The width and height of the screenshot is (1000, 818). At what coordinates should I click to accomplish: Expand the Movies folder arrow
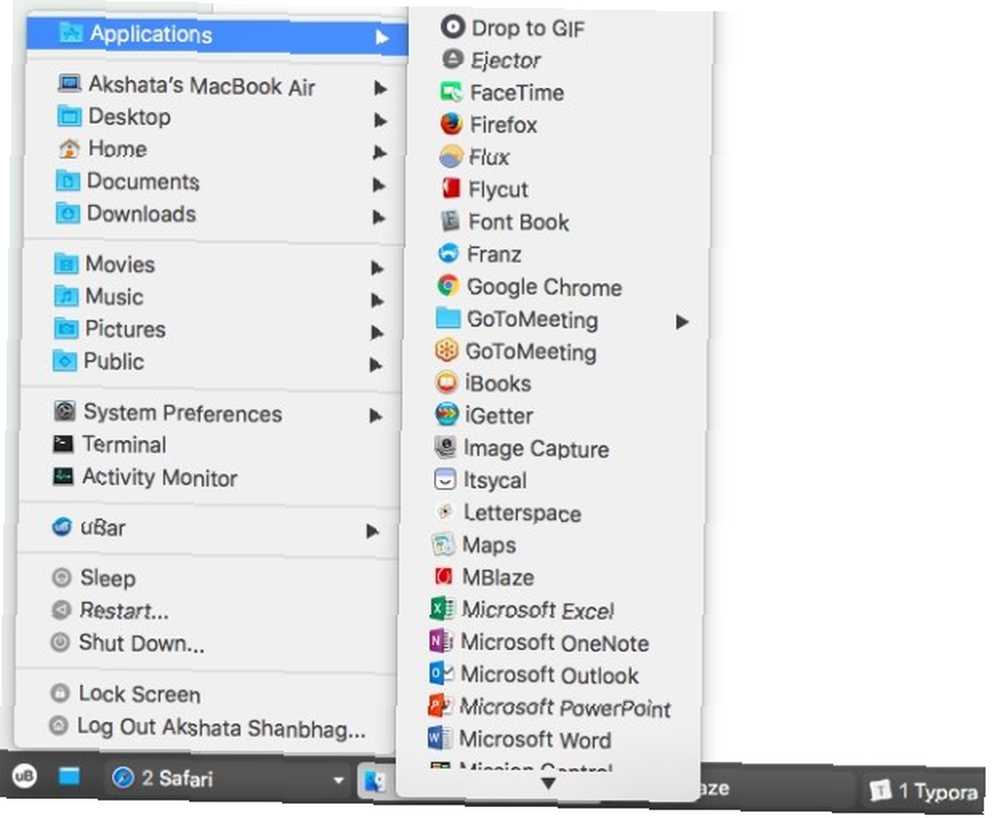pos(378,268)
